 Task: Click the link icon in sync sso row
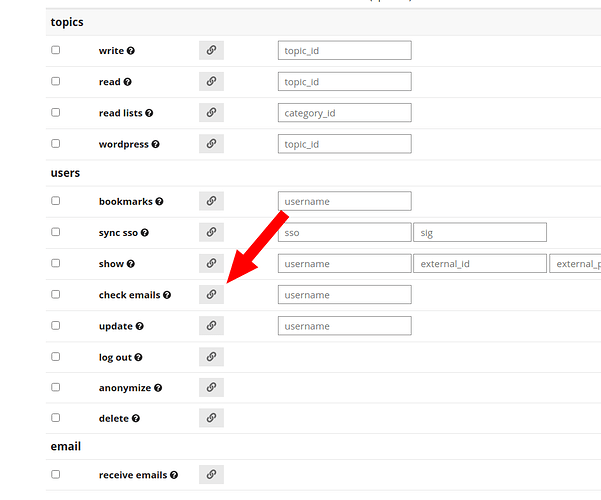tap(211, 232)
